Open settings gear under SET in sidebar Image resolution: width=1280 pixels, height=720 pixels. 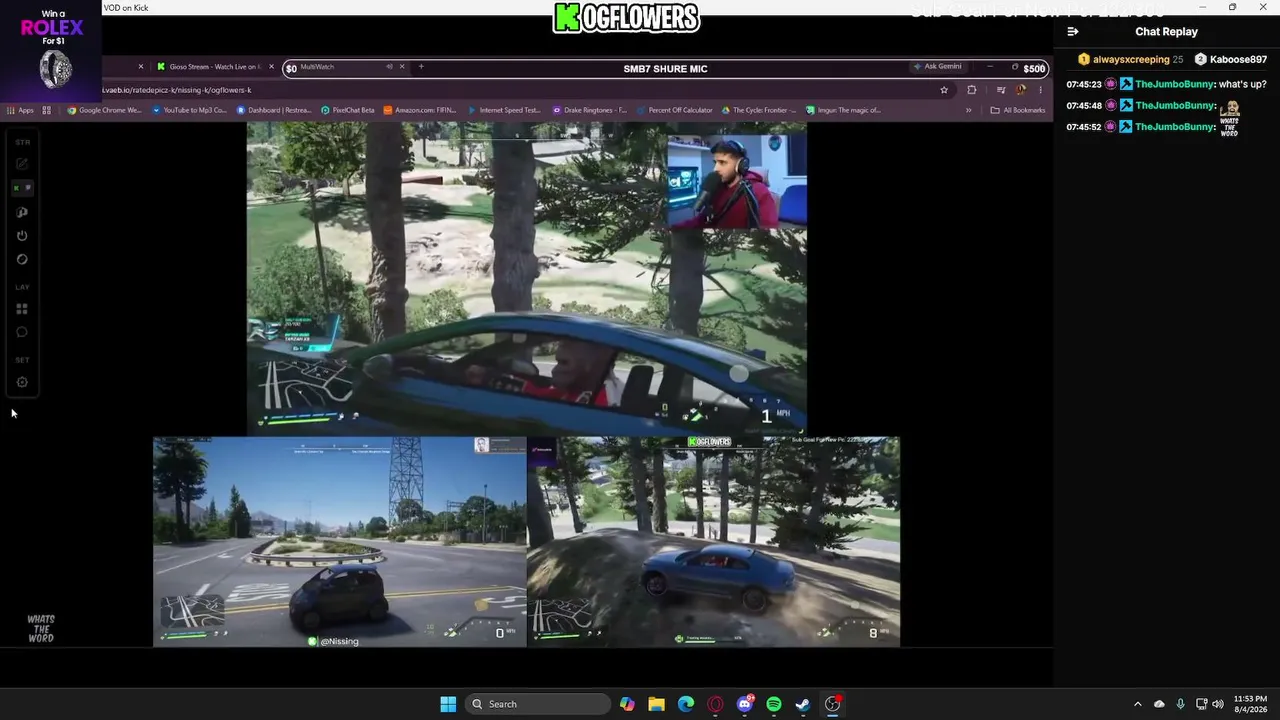[22, 382]
